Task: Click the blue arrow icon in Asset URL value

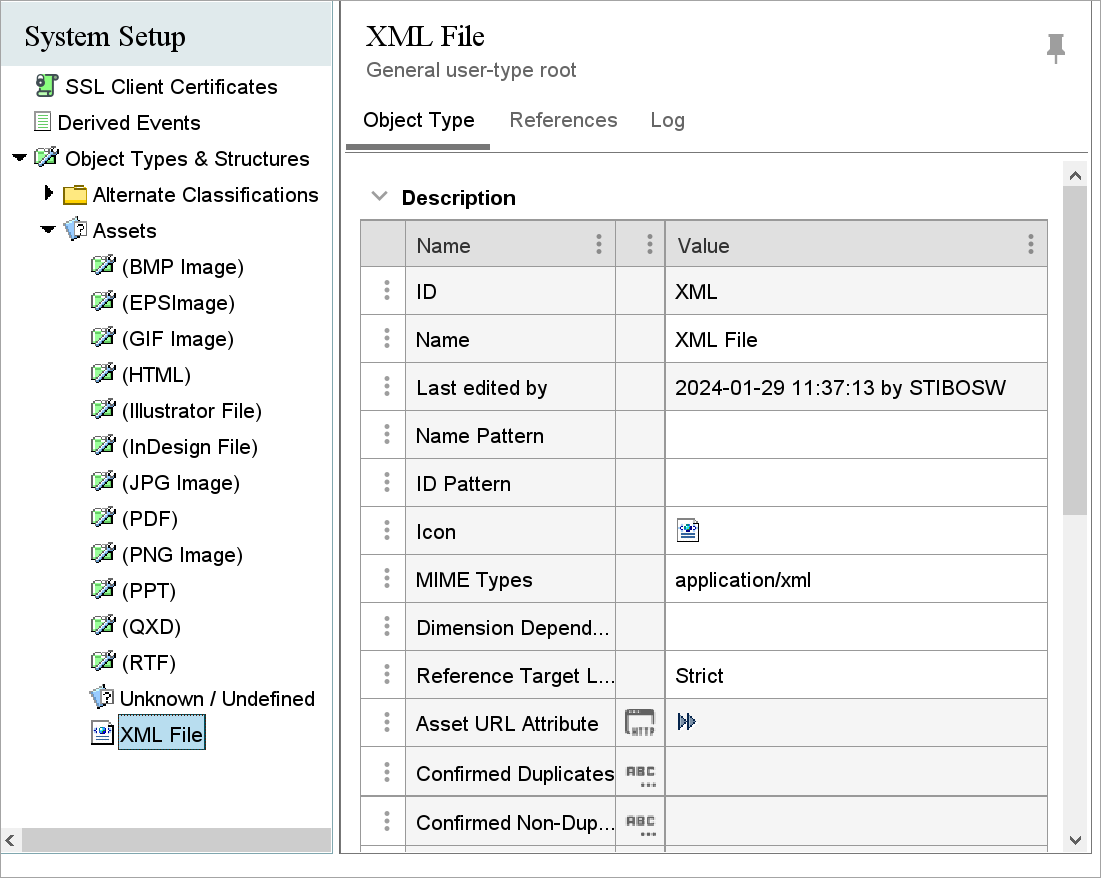Action: click(x=686, y=722)
